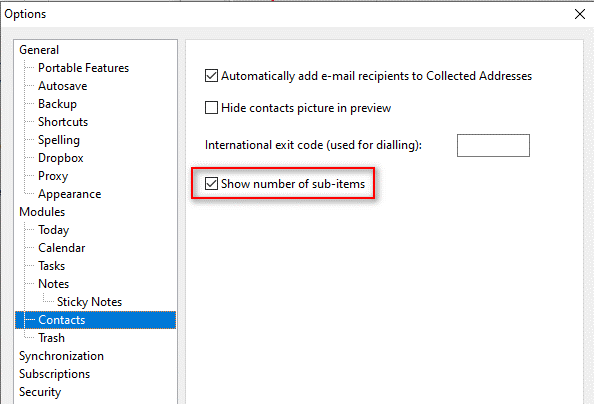Select the Modules category
The width and height of the screenshot is (594, 404).
[x=42, y=212]
